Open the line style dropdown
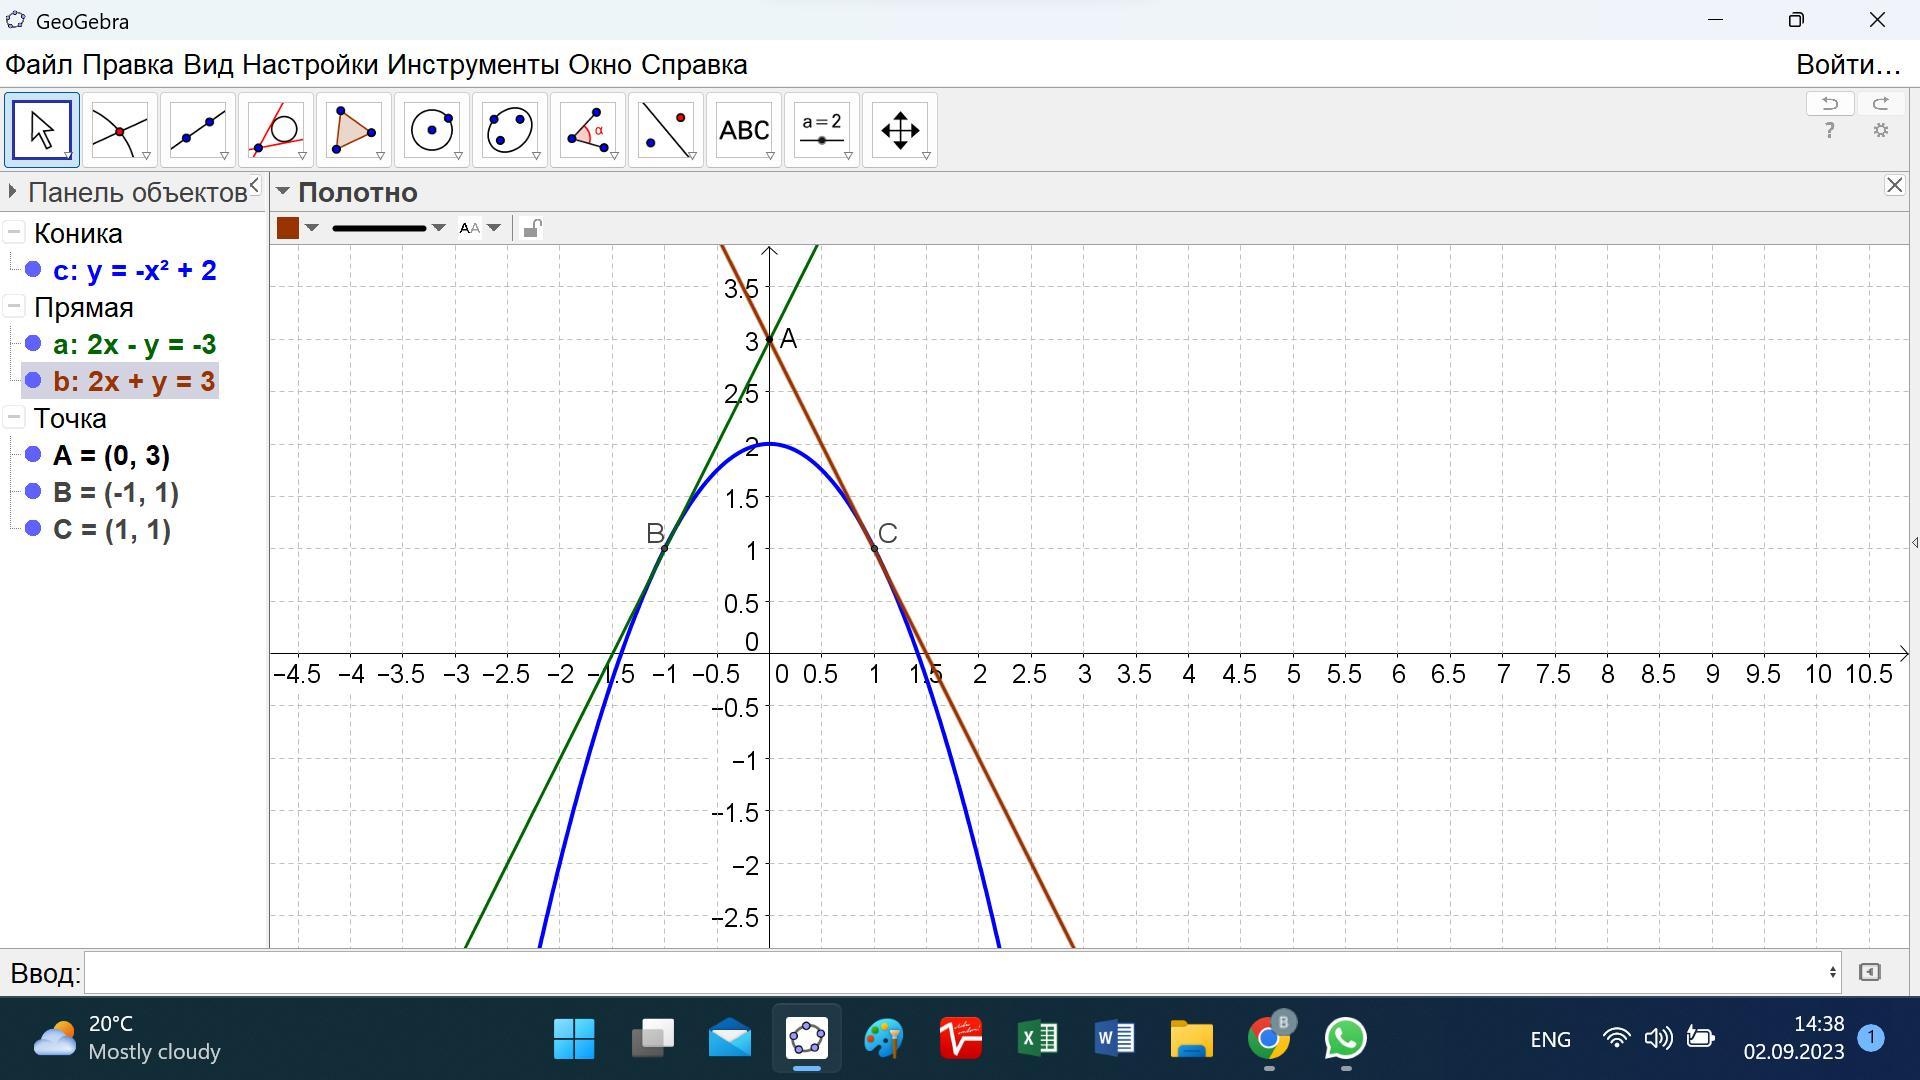Image resolution: width=1920 pixels, height=1080 pixels. coord(438,228)
